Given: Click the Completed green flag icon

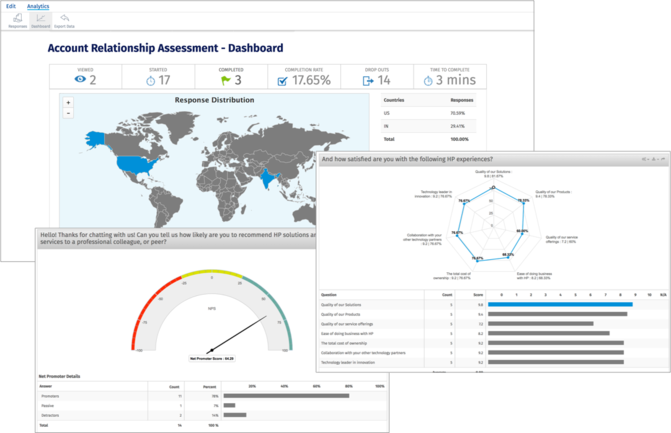Looking at the screenshot, I should point(226,80).
